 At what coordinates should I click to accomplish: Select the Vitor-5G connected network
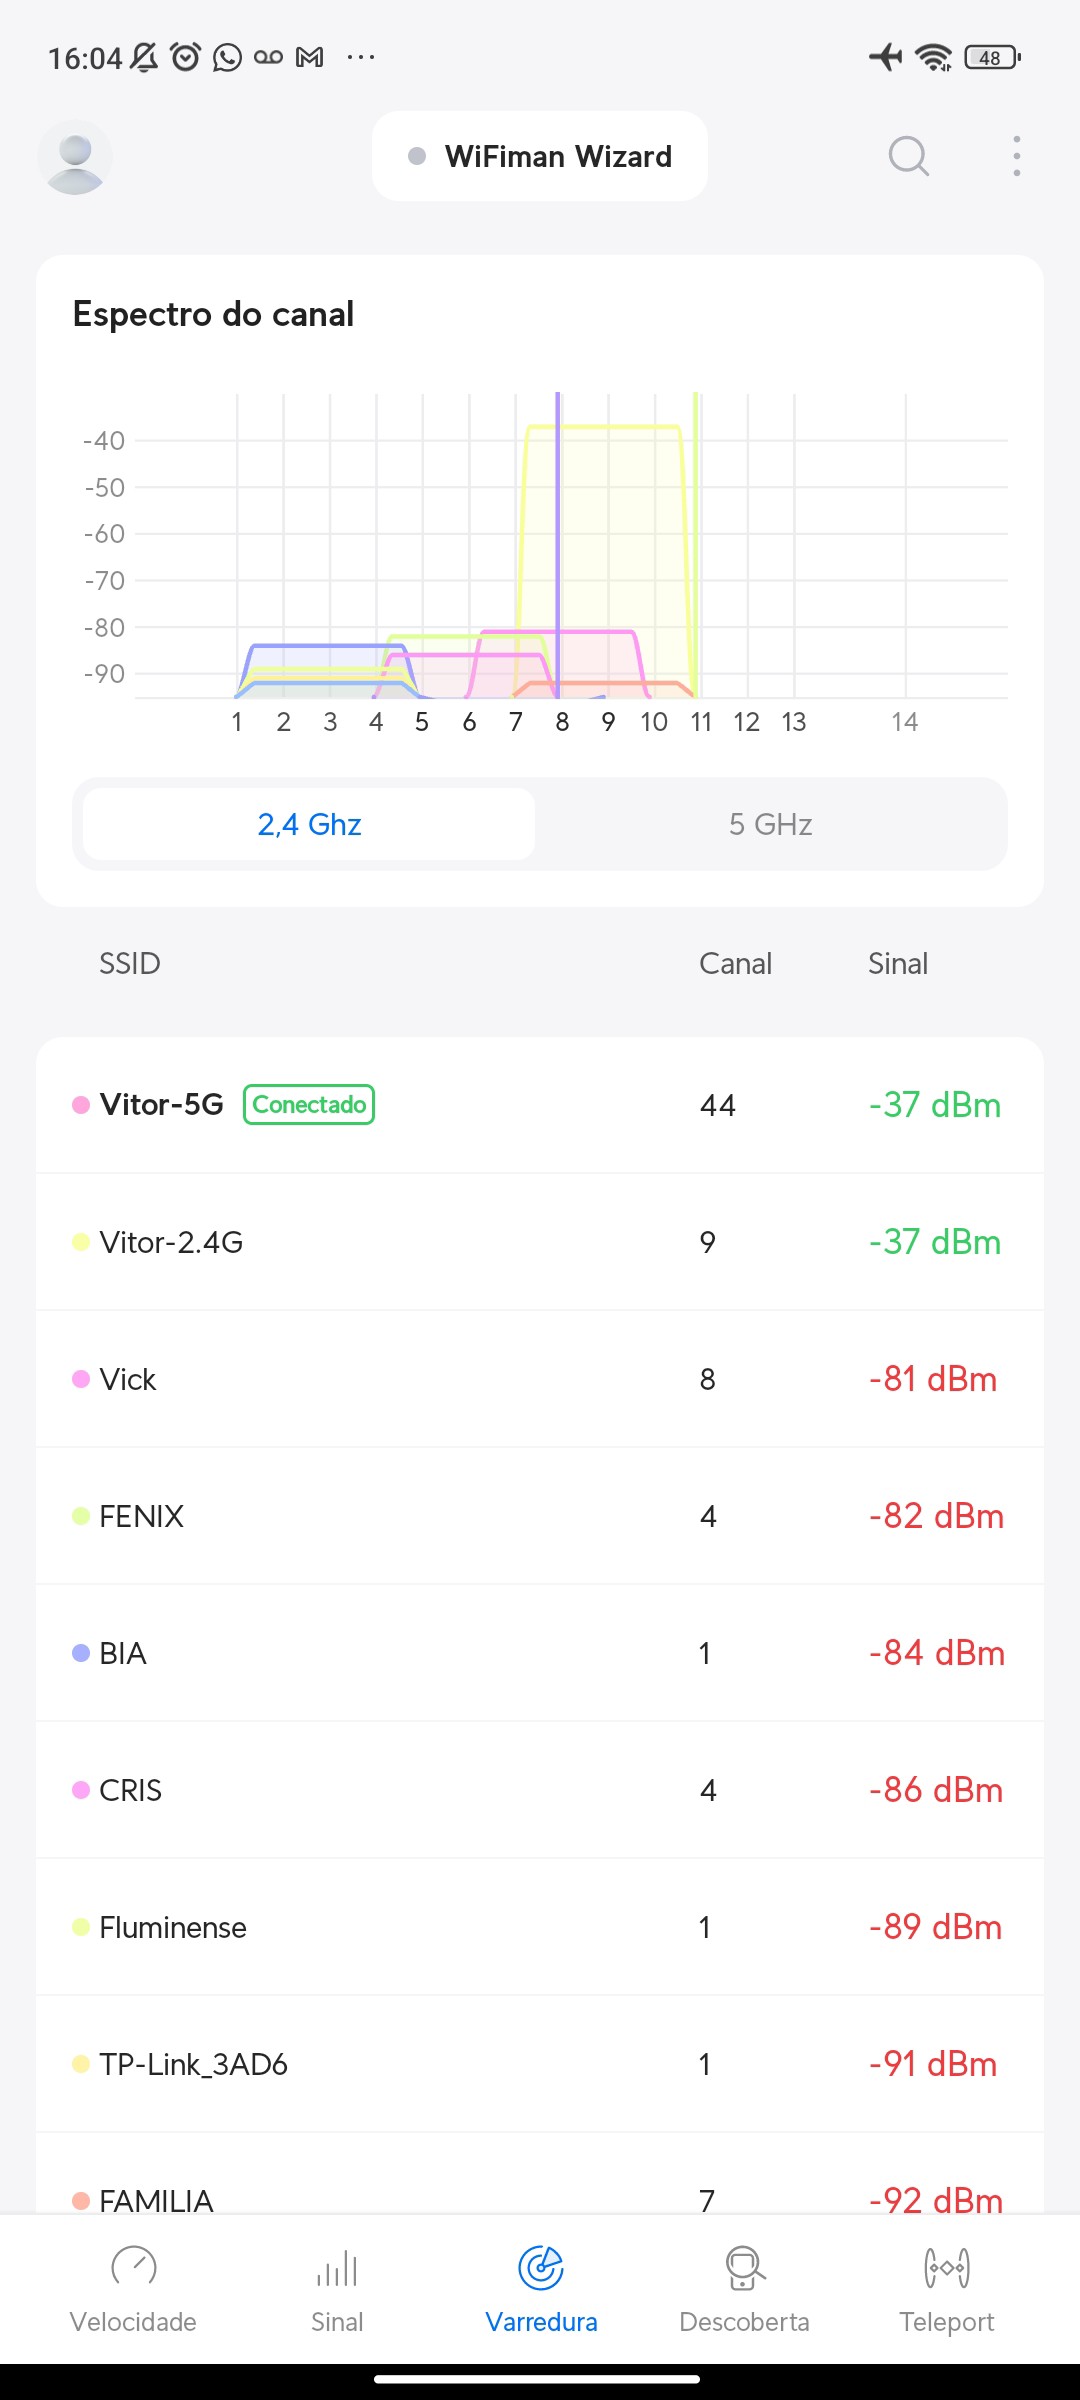(x=540, y=1105)
